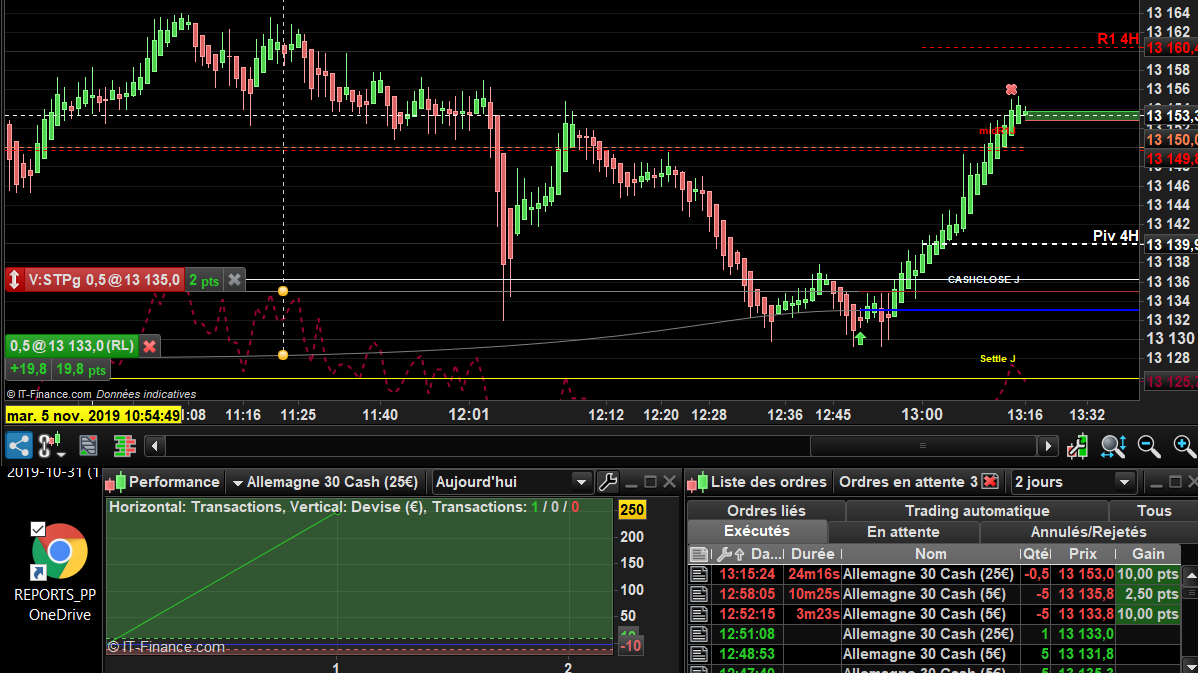Image resolution: width=1198 pixels, height=673 pixels.
Task: Open Chrome REPORTS_PP OneDrive desktop shortcut
Action: point(58,571)
